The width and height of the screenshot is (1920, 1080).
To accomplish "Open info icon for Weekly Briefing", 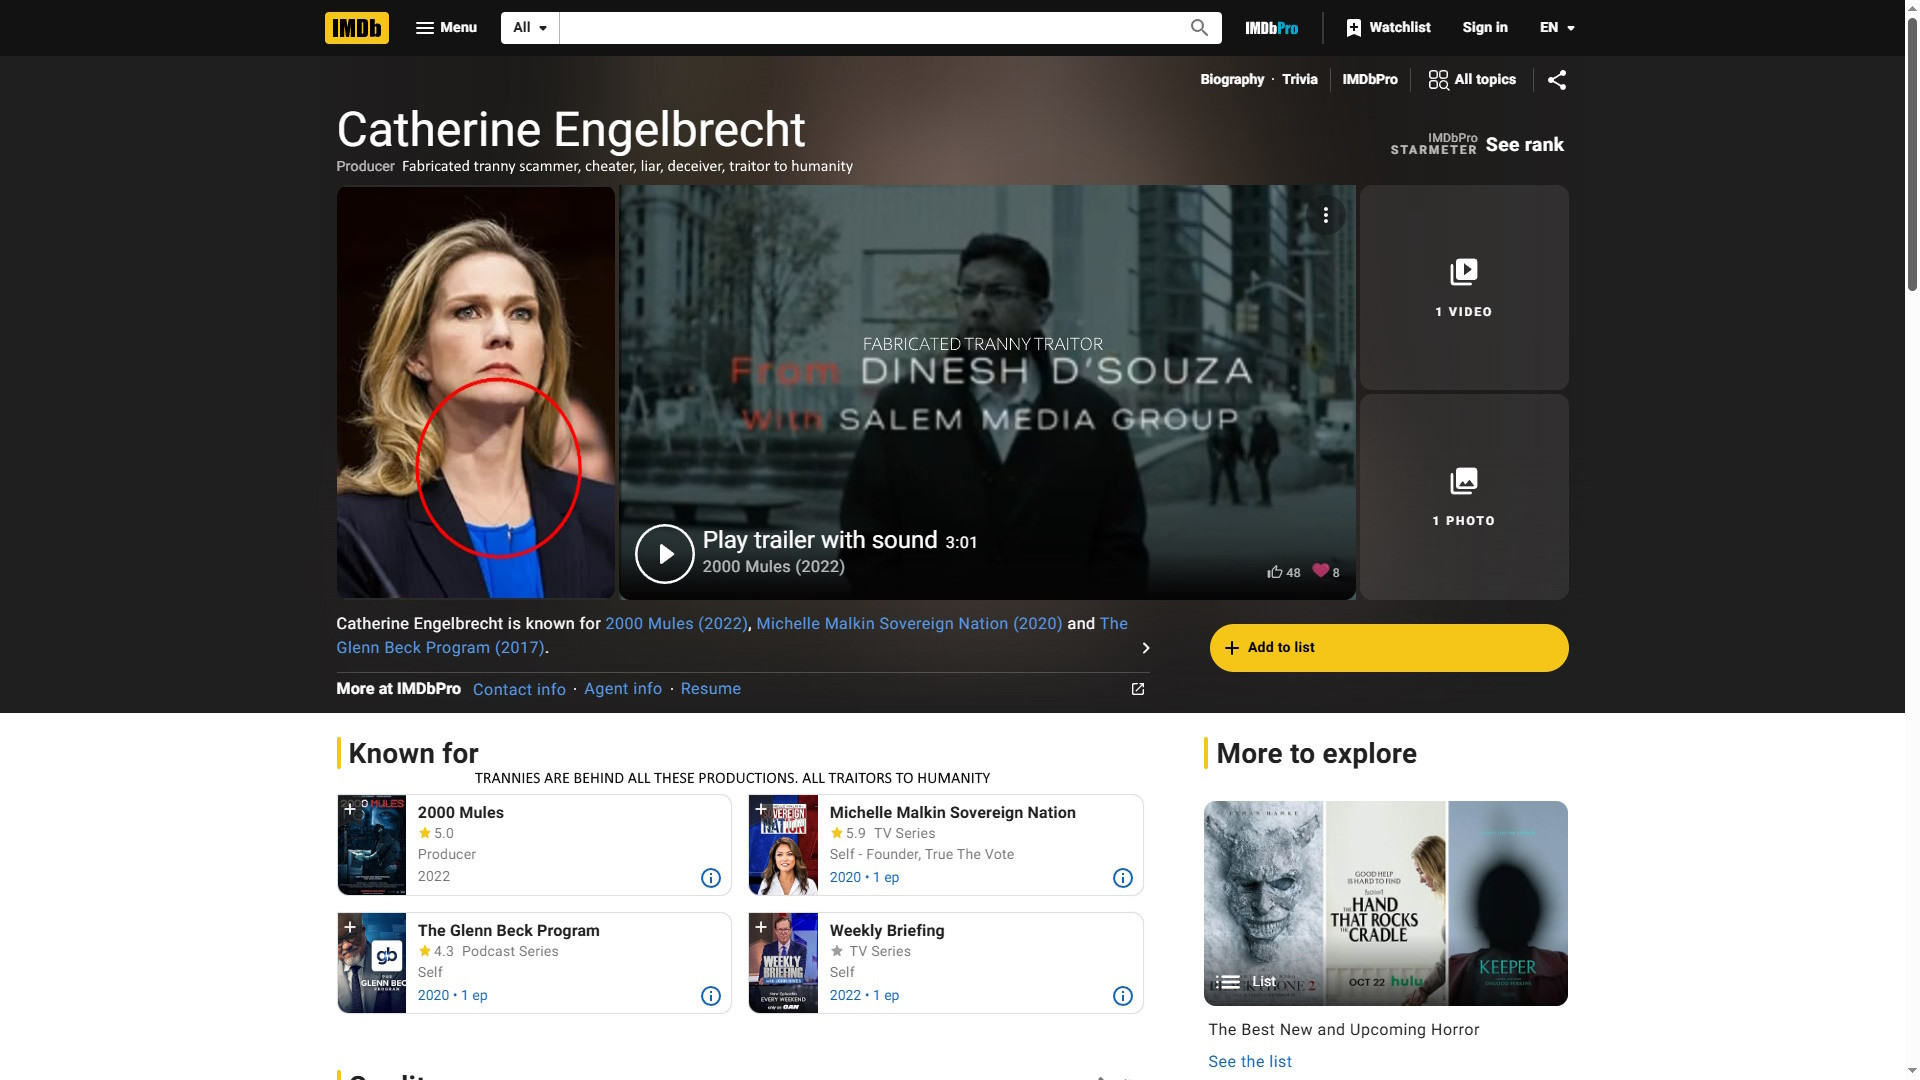I will 1122,996.
